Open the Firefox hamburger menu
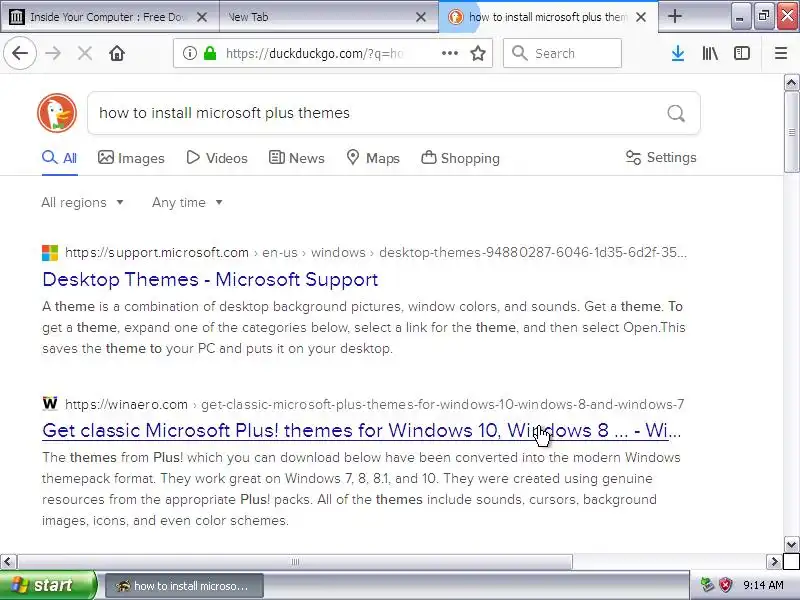800x600 pixels. click(x=781, y=53)
